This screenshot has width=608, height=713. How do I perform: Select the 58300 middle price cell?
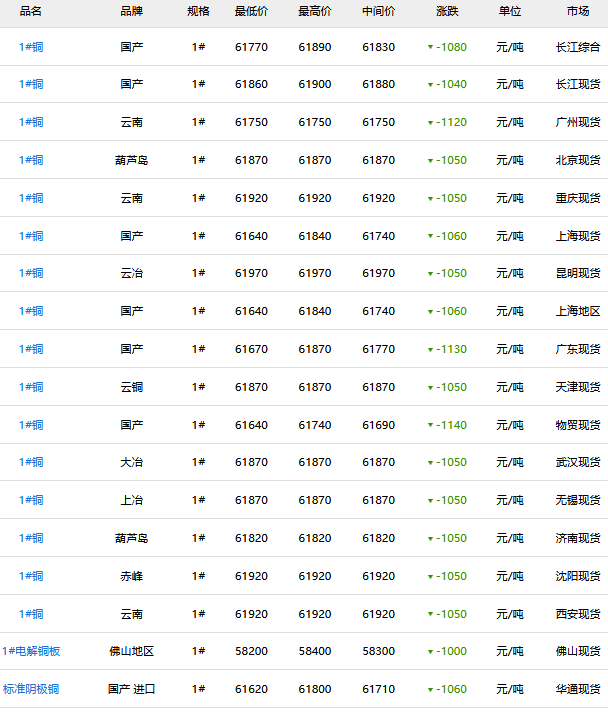pyautogui.click(x=378, y=651)
